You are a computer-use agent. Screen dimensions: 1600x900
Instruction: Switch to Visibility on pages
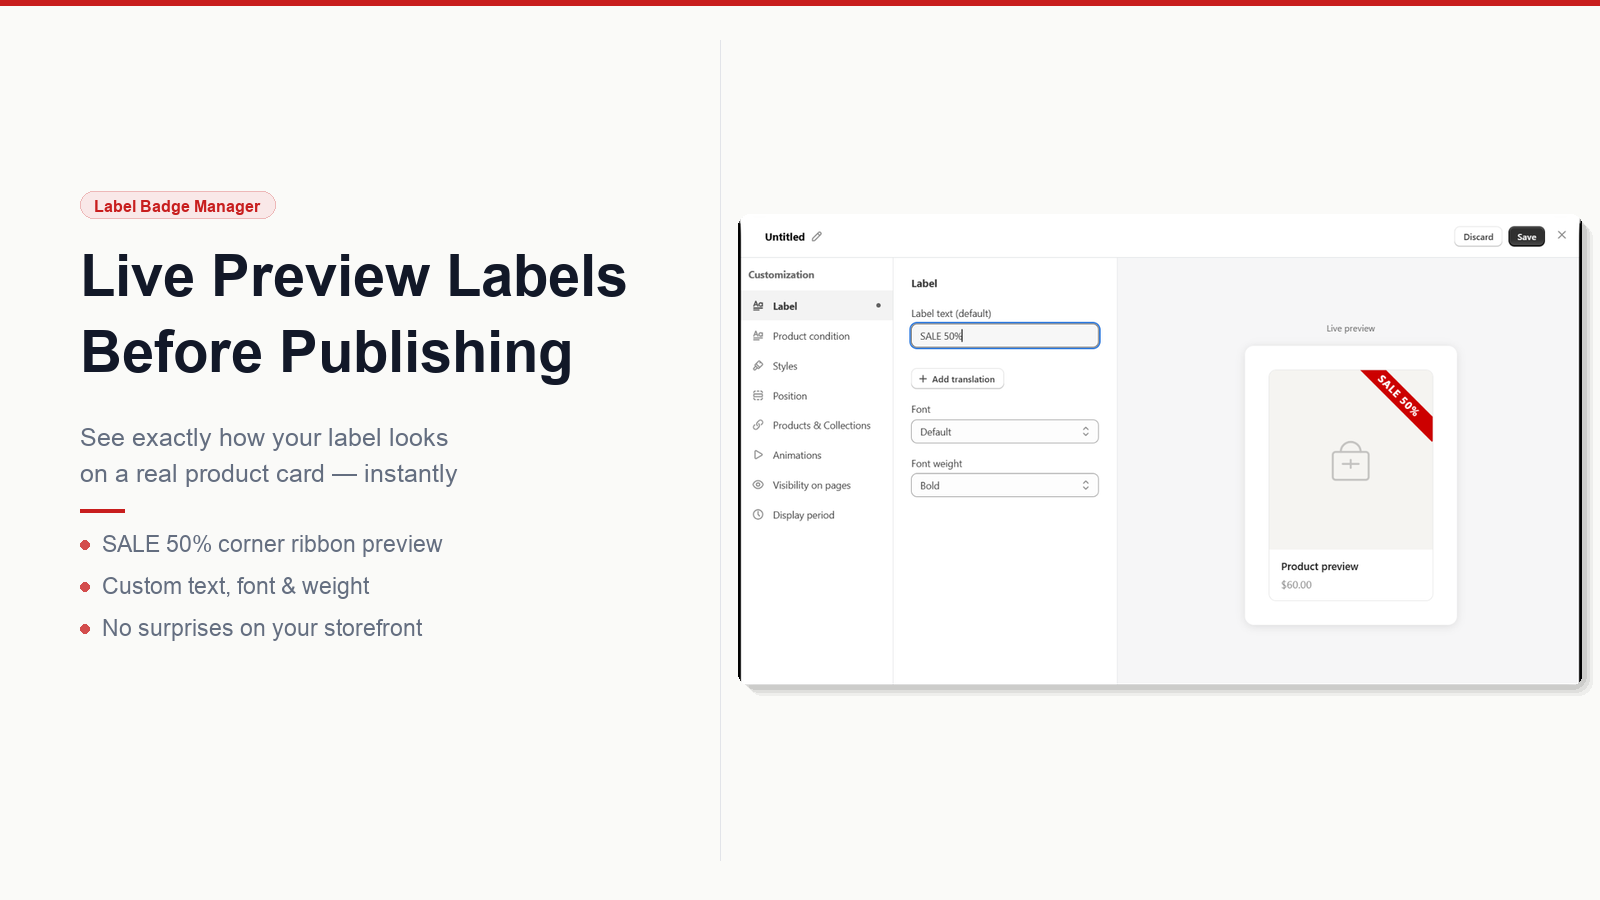[818, 485]
